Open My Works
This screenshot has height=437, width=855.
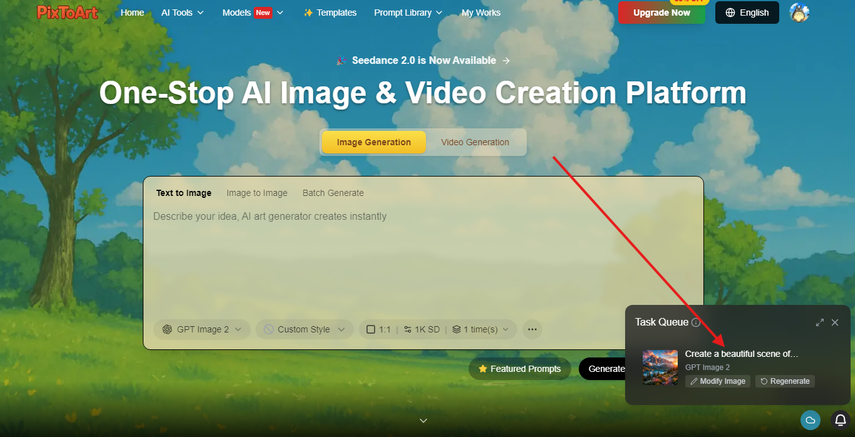[481, 13]
